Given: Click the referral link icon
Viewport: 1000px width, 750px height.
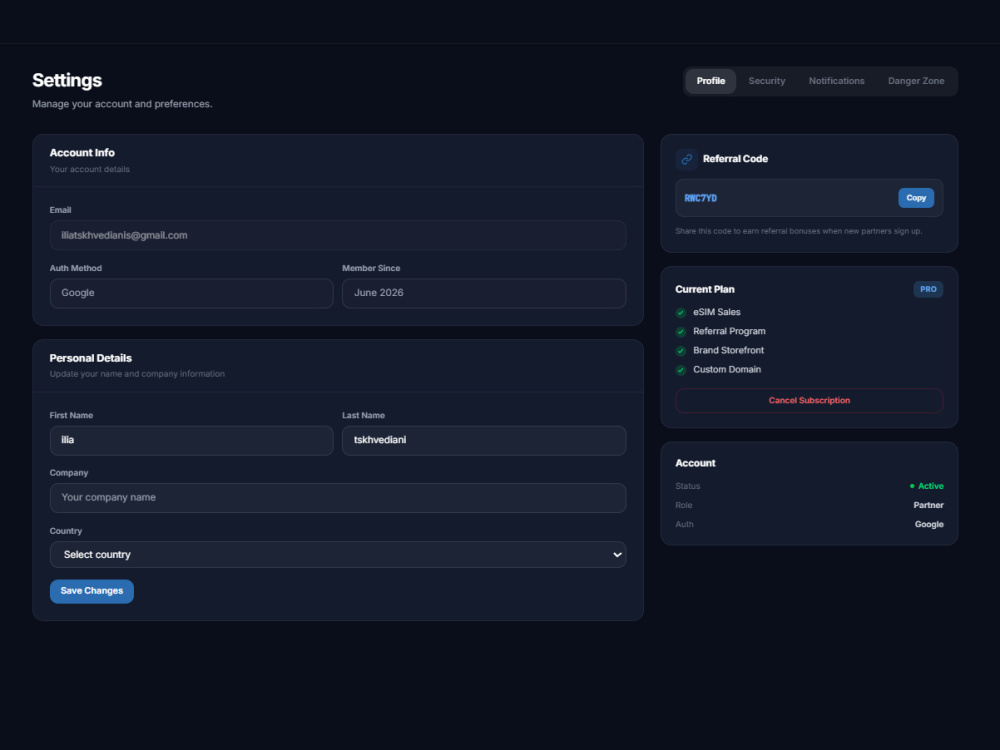Looking at the screenshot, I should pyautogui.click(x=686, y=159).
